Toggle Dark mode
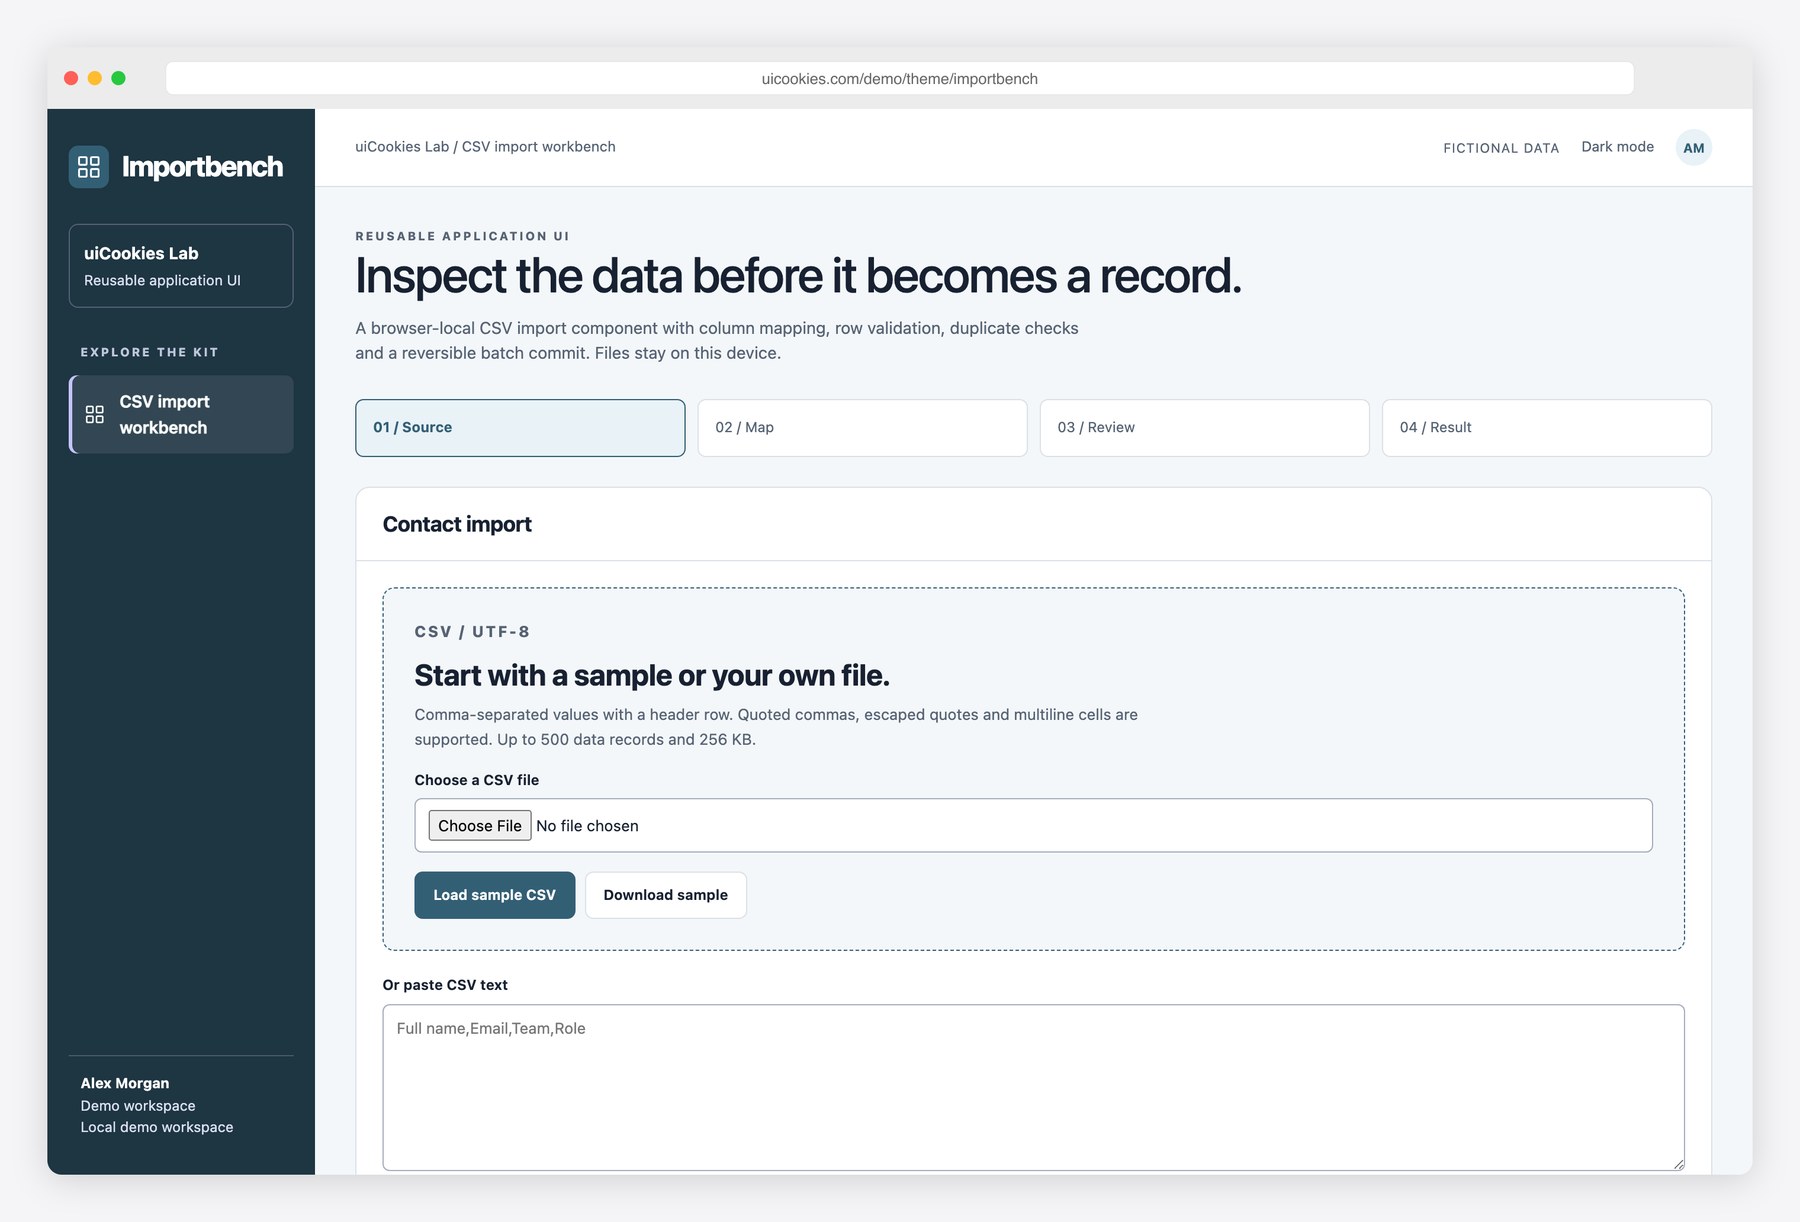This screenshot has height=1222, width=1800. (1617, 147)
